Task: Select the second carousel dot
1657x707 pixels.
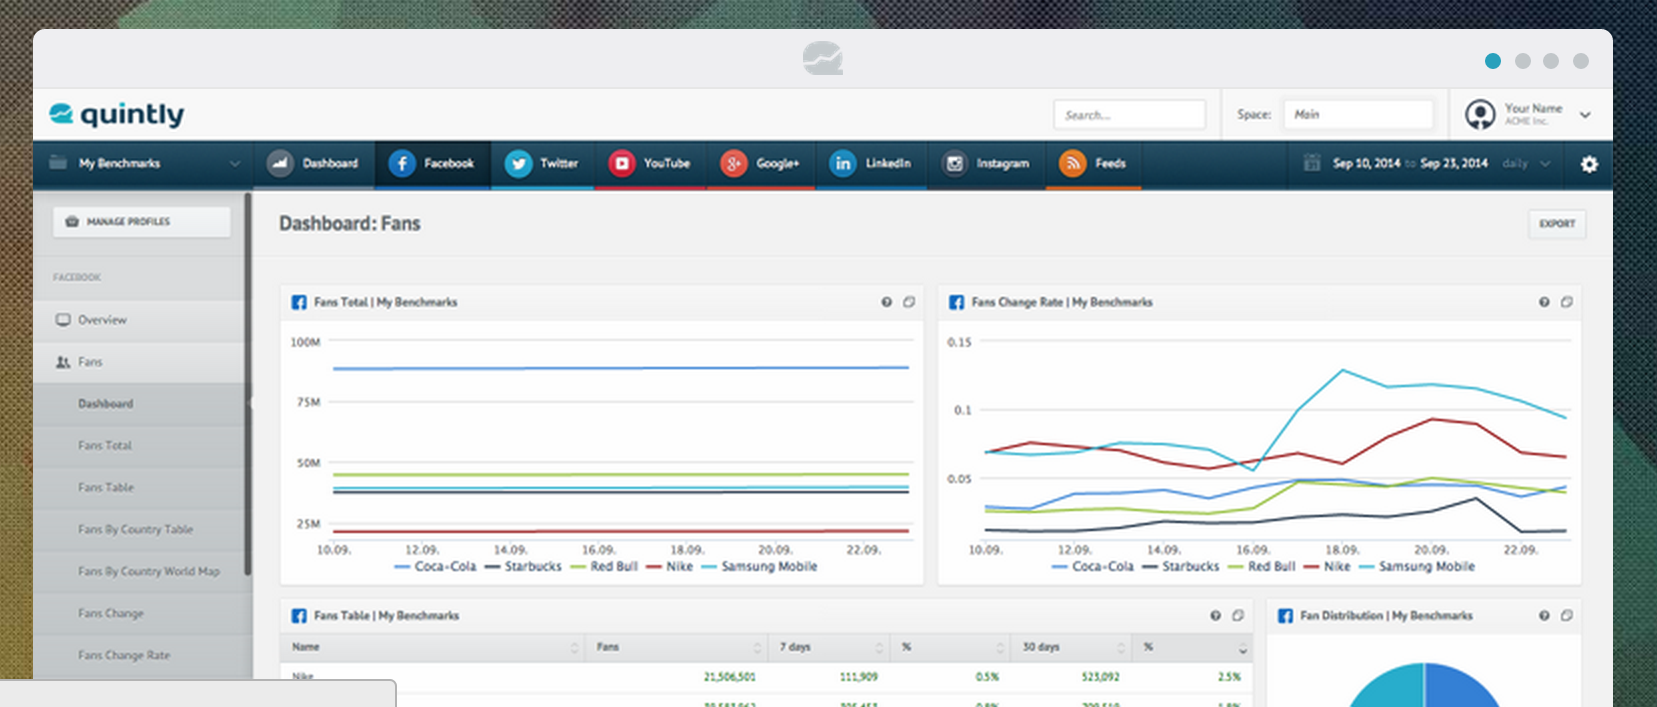Action: tap(1523, 61)
